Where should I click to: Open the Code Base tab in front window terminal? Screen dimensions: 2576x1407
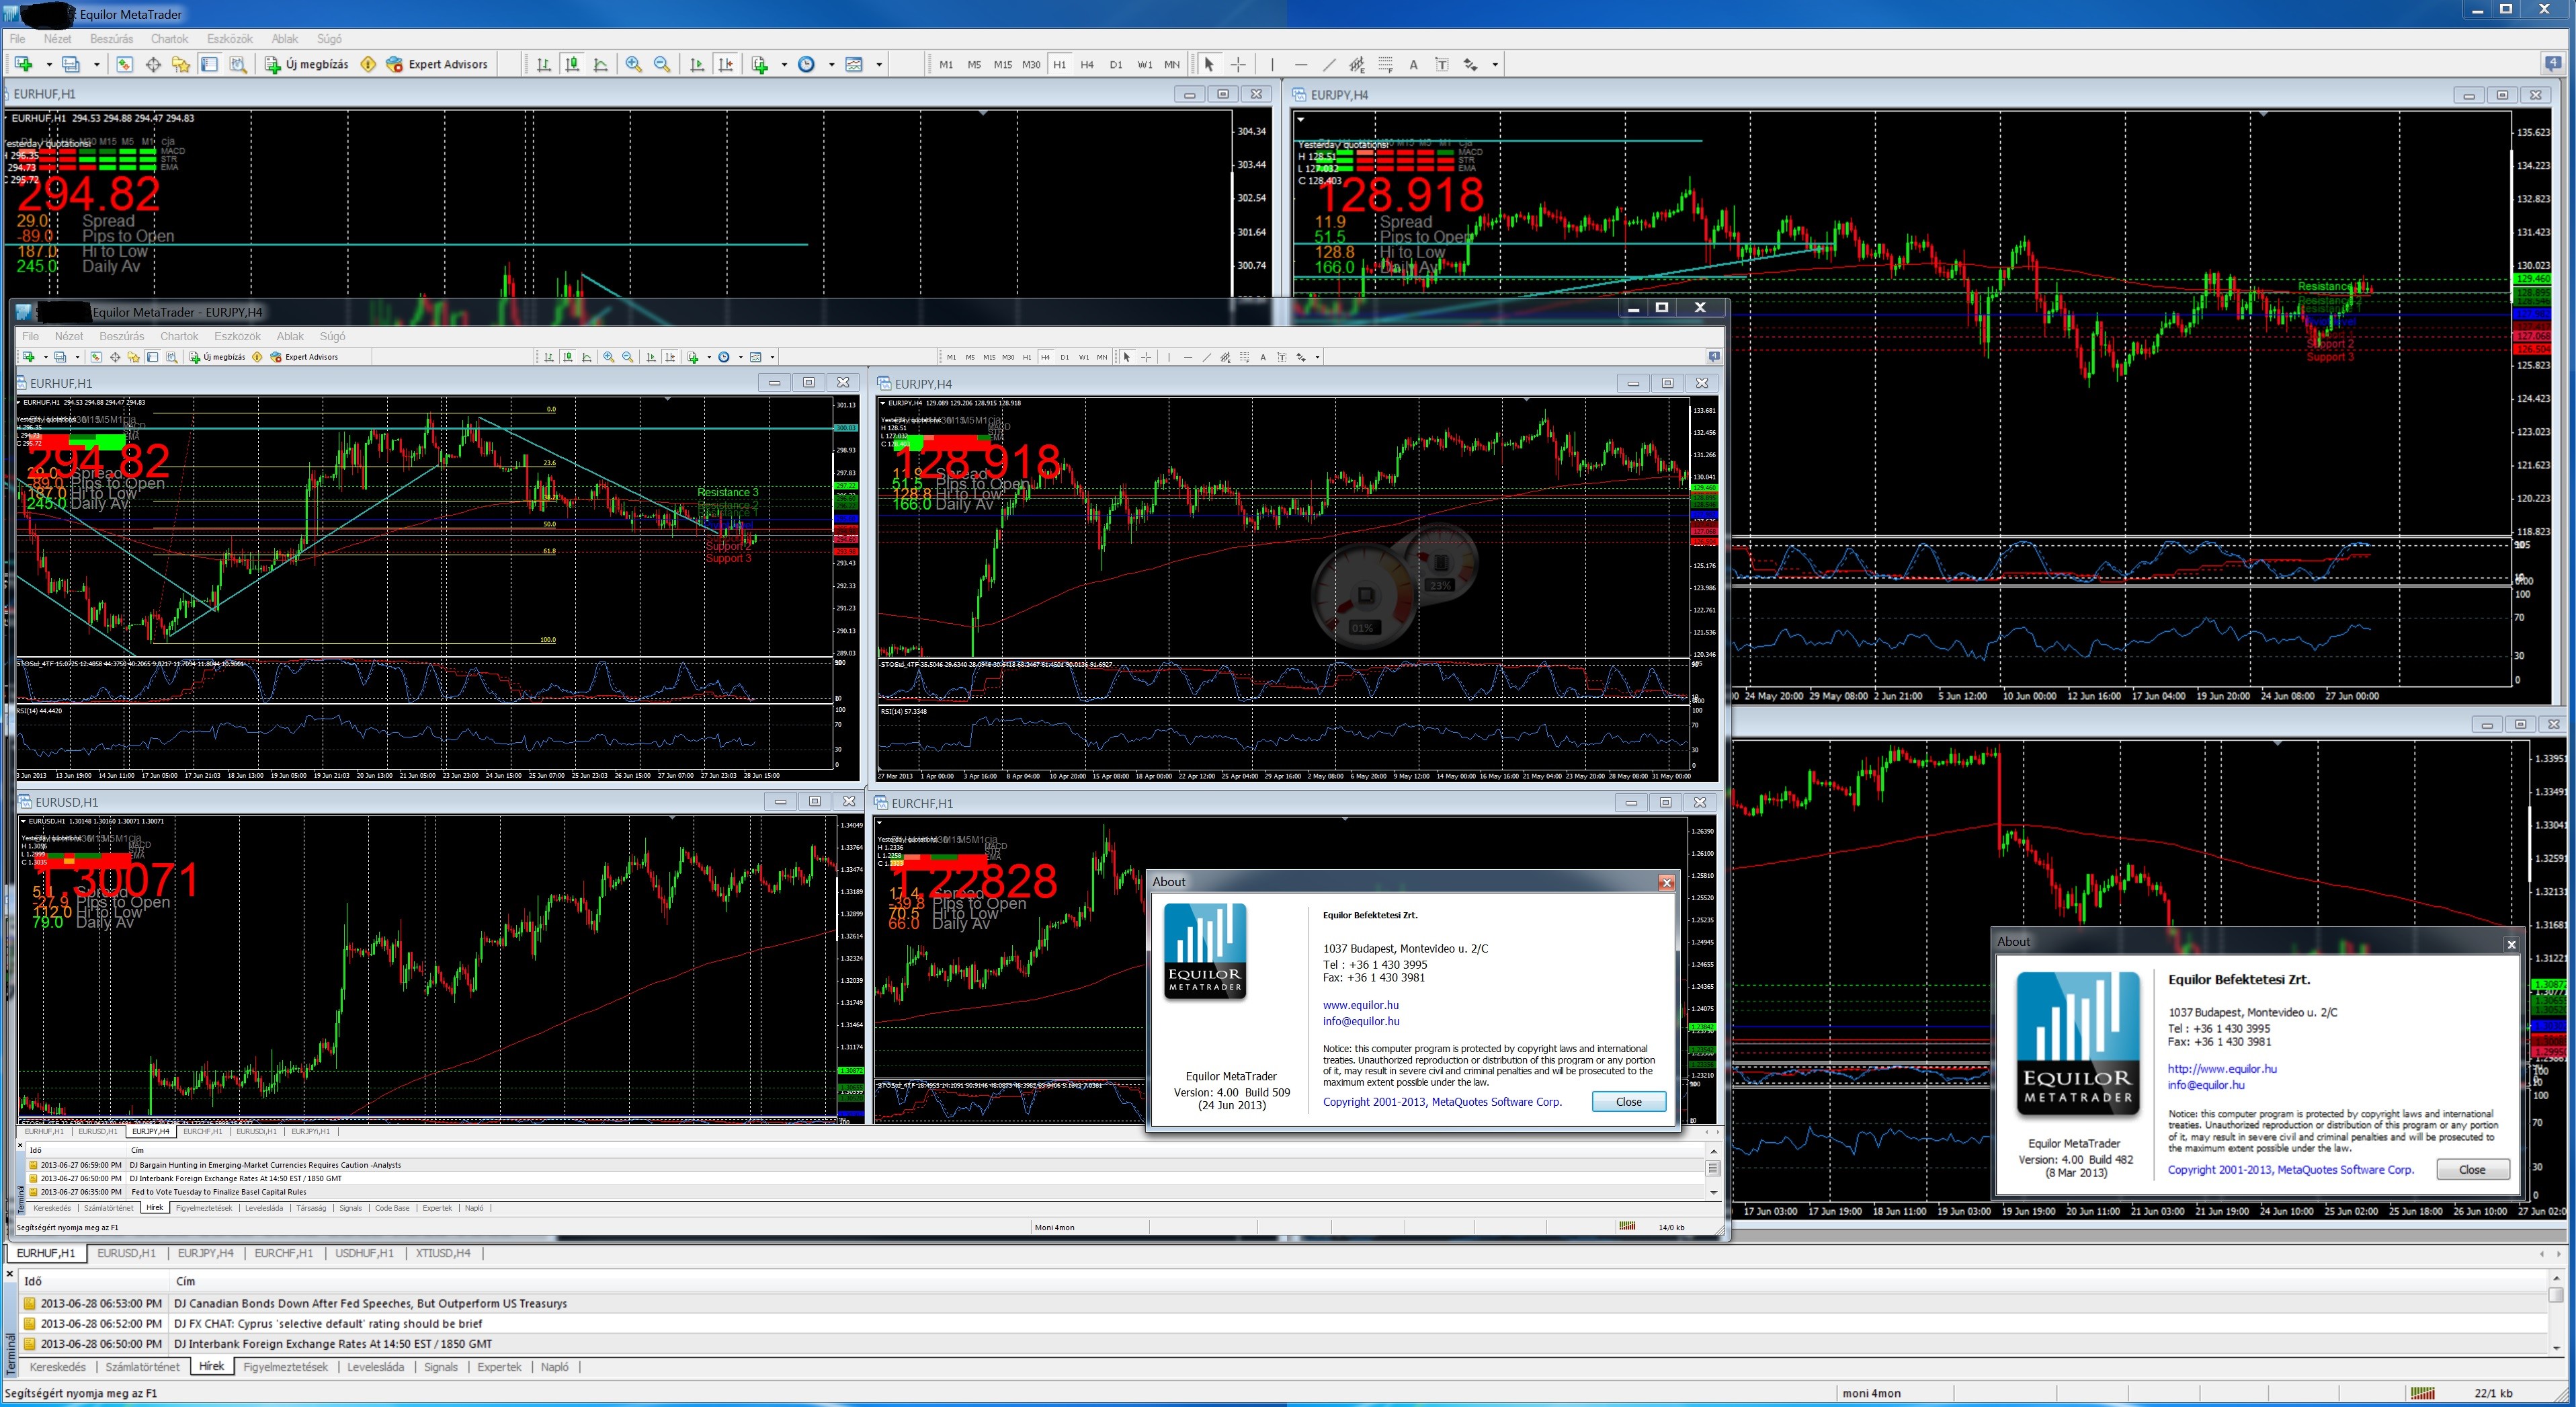(x=392, y=1208)
